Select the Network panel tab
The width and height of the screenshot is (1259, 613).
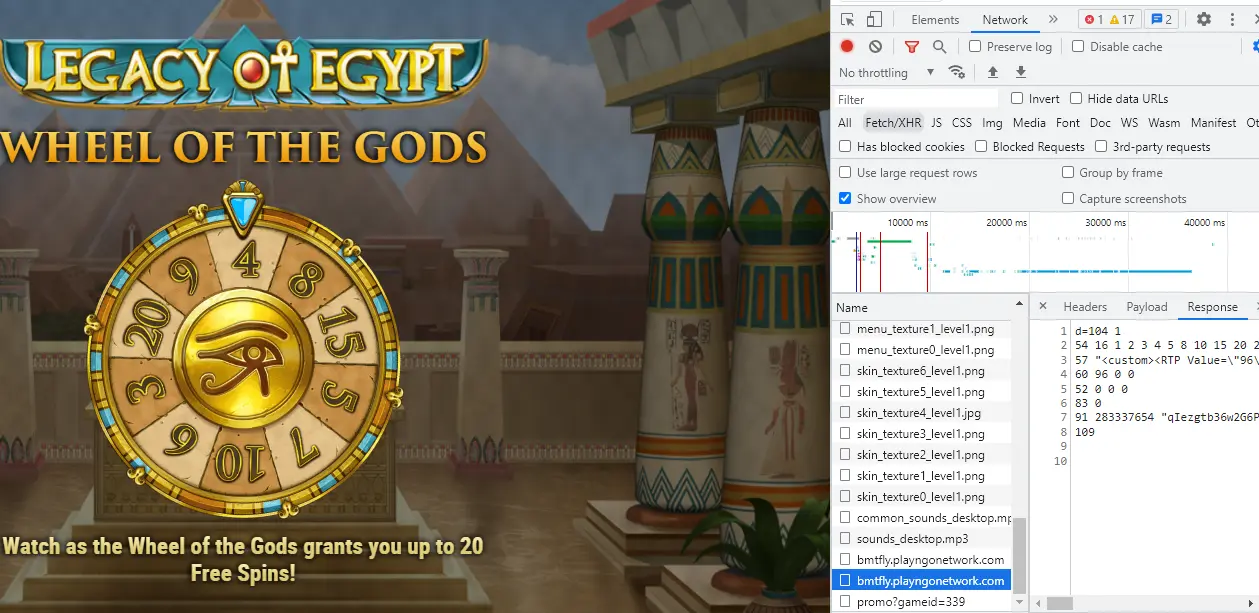[1005, 20]
